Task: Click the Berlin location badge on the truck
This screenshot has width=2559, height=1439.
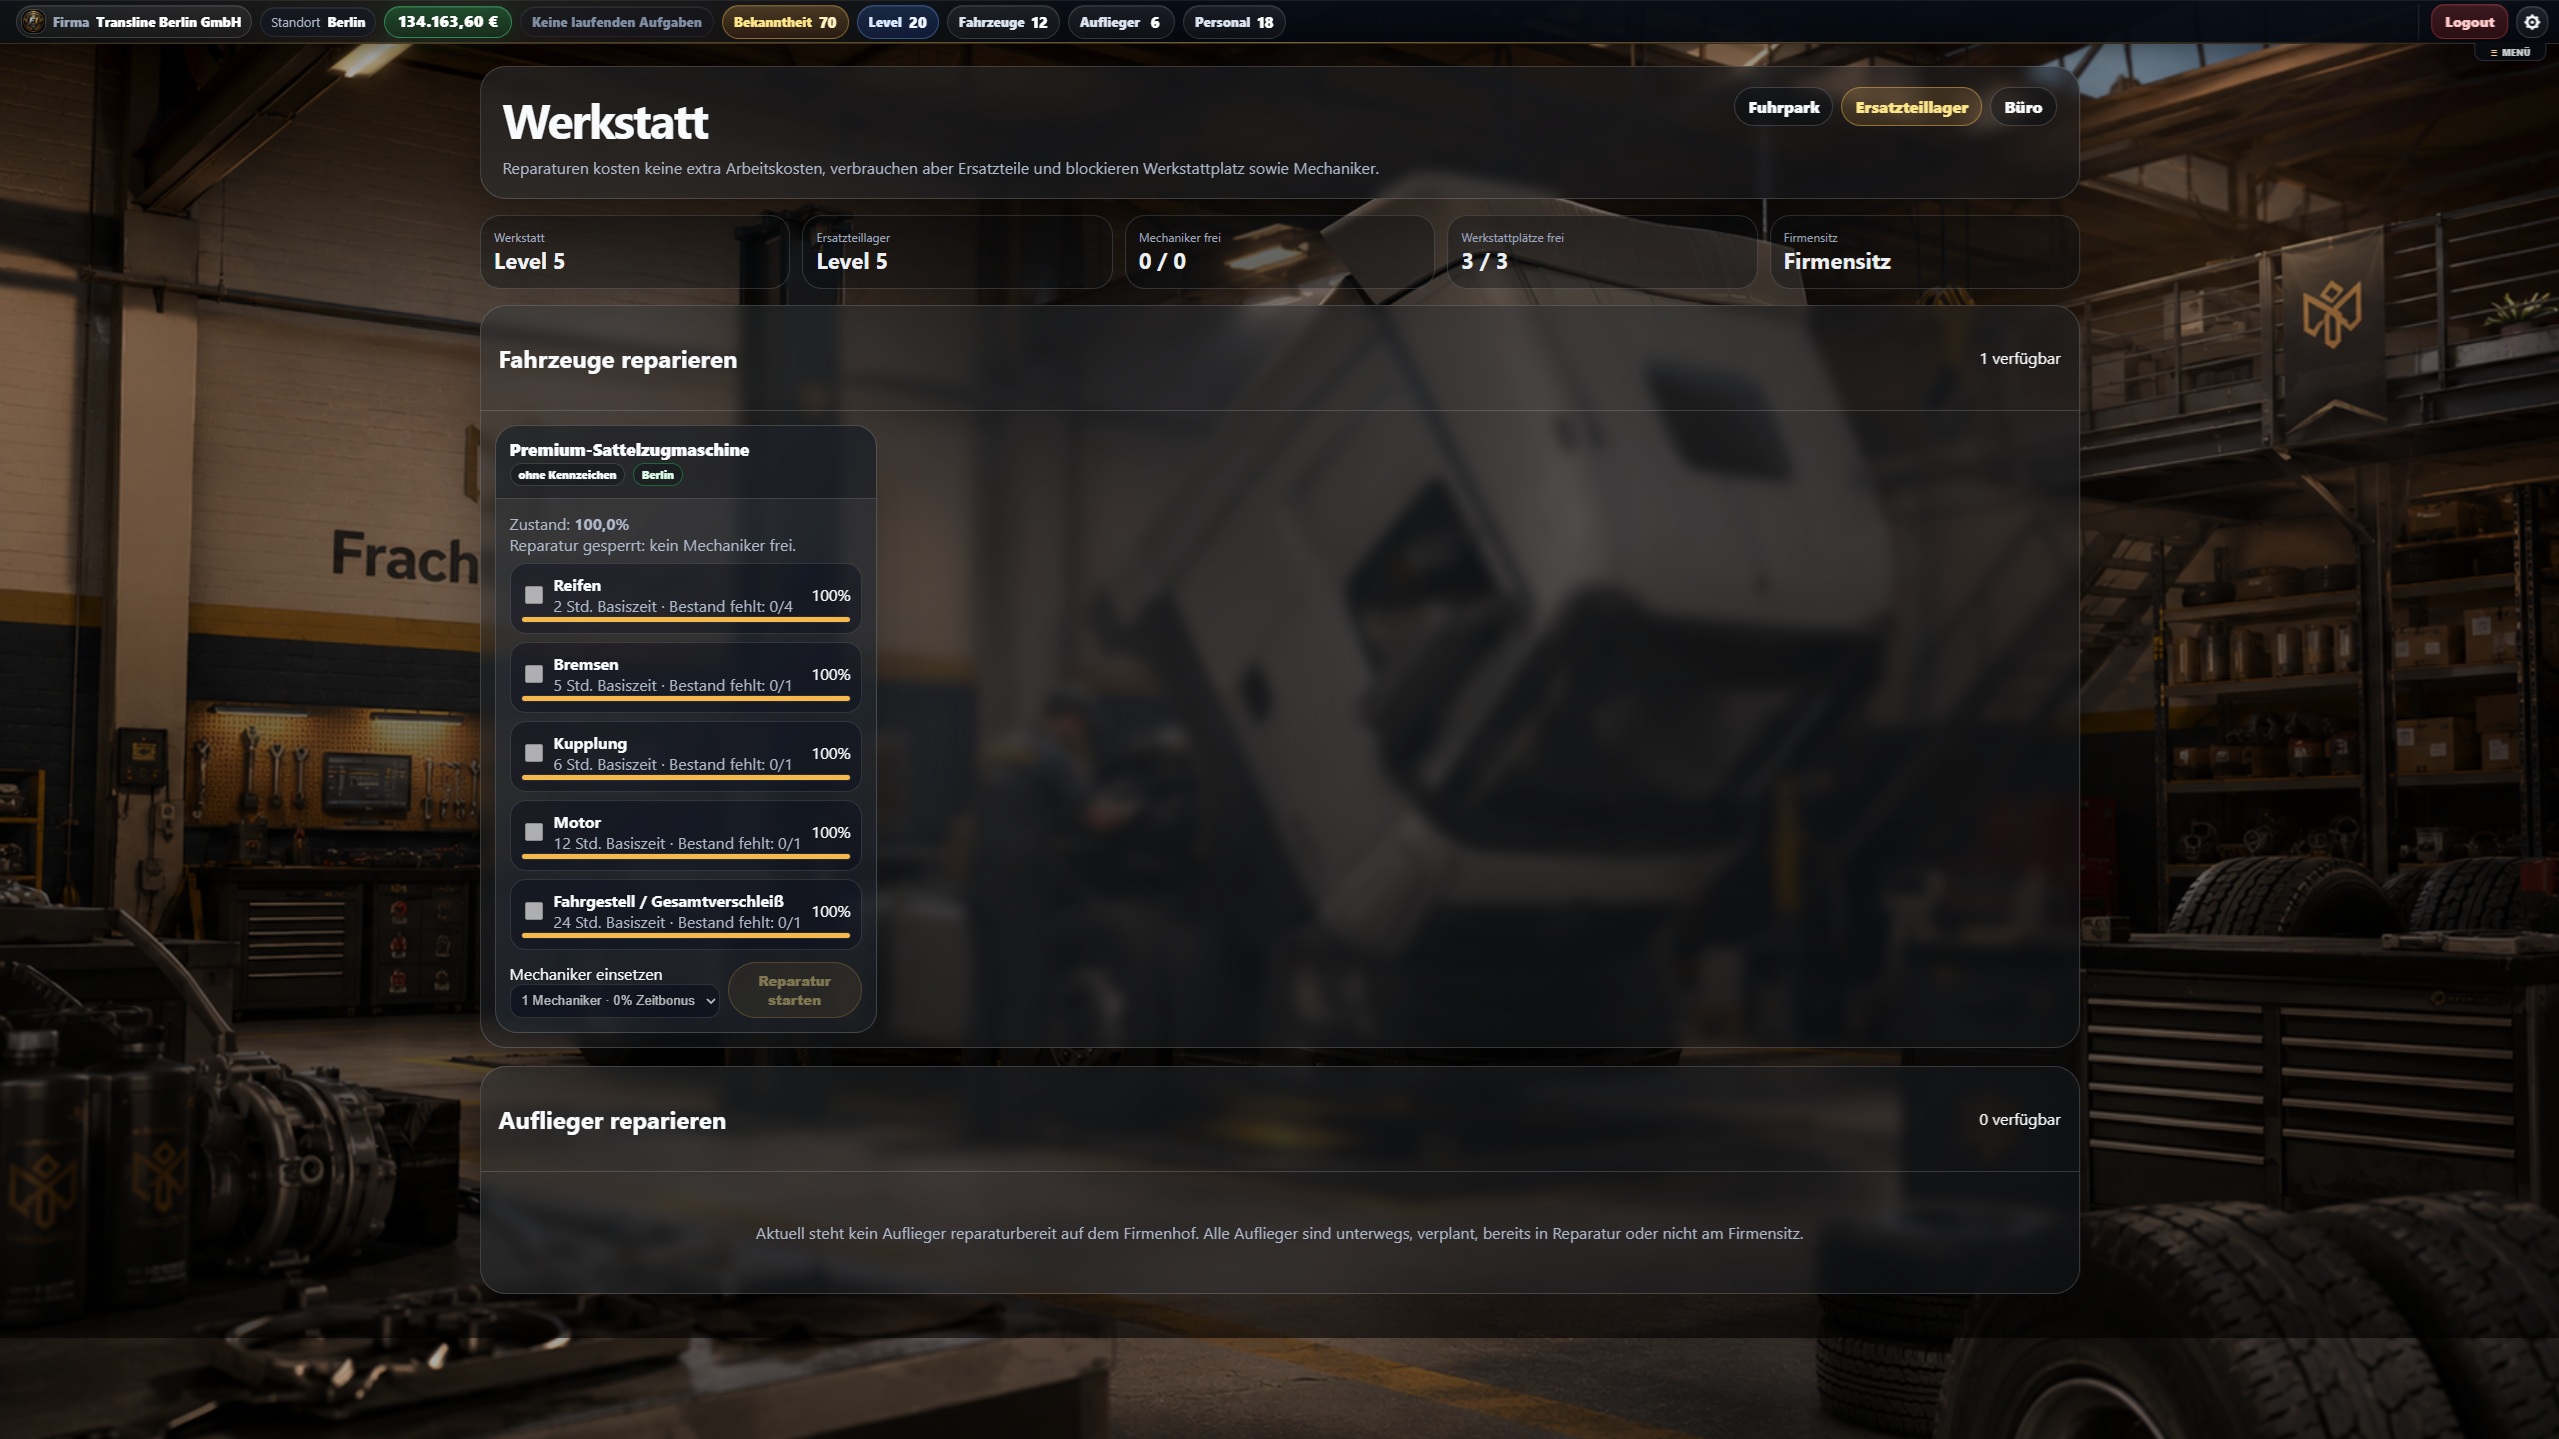Action: pos(657,475)
